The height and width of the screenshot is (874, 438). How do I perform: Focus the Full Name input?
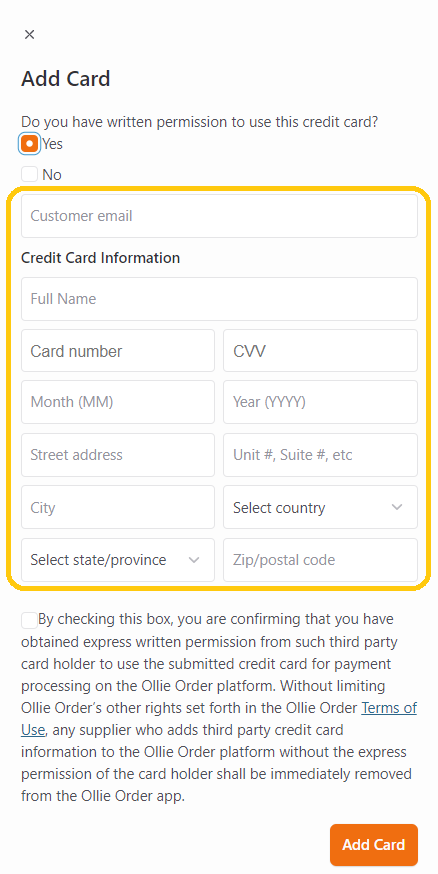219,299
